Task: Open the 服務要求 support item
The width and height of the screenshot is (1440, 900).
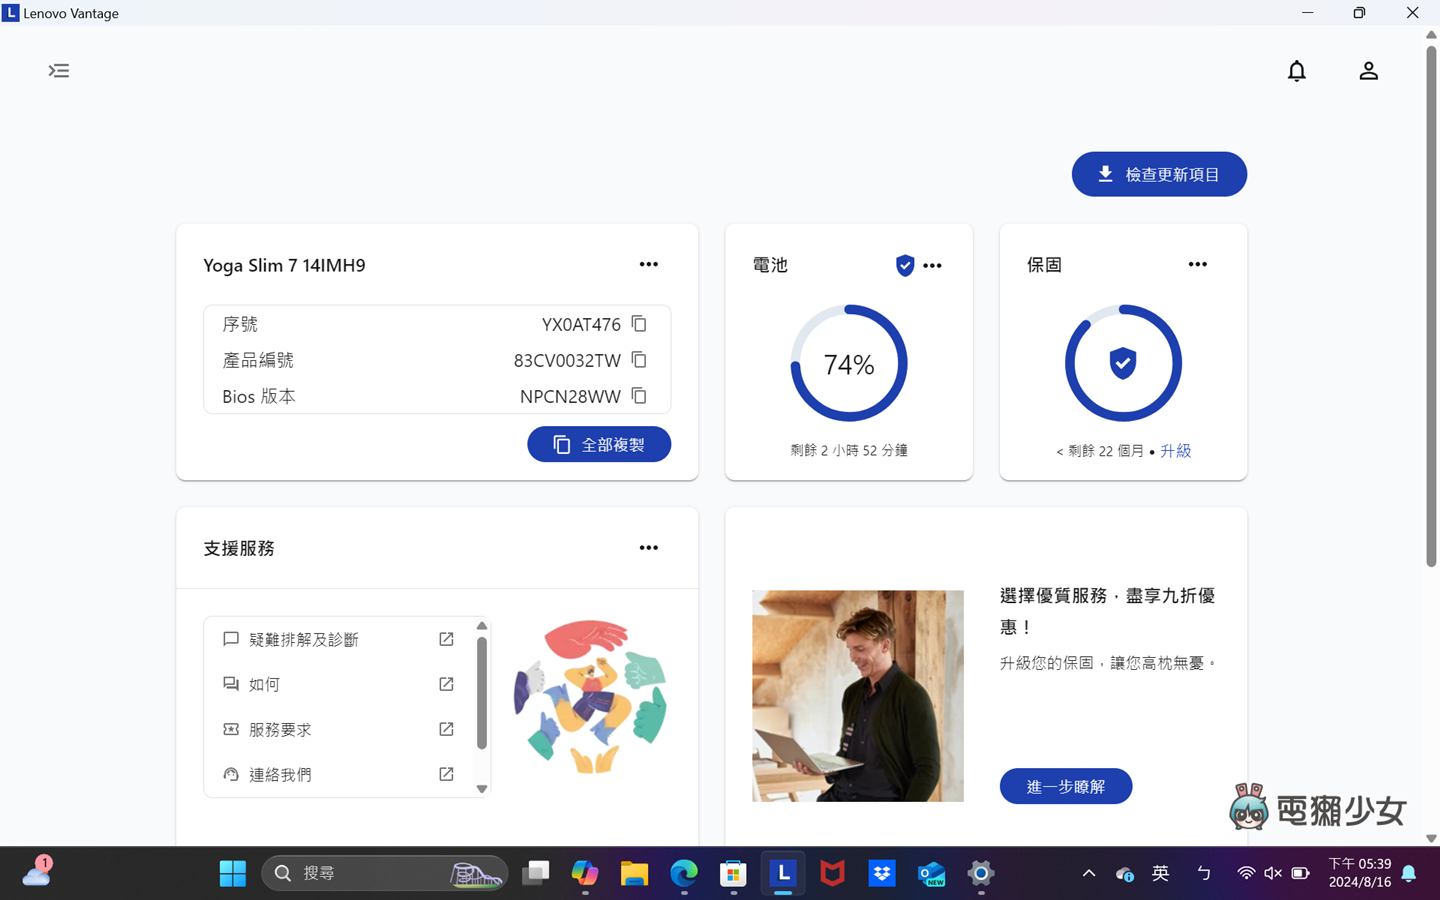Action: coord(339,729)
